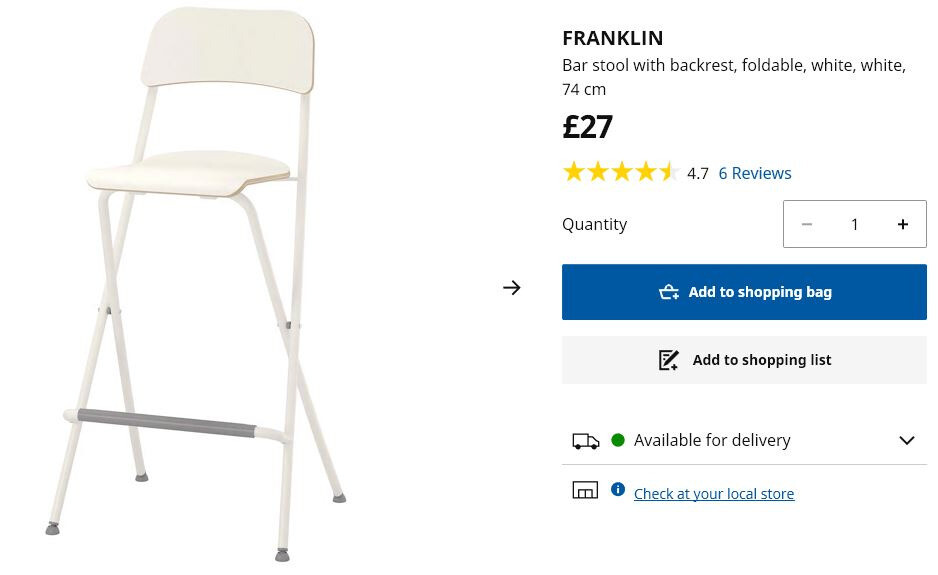The width and height of the screenshot is (938, 575).
Task: Decrease quantity with the minus button
Action: click(x=807, y=225)
